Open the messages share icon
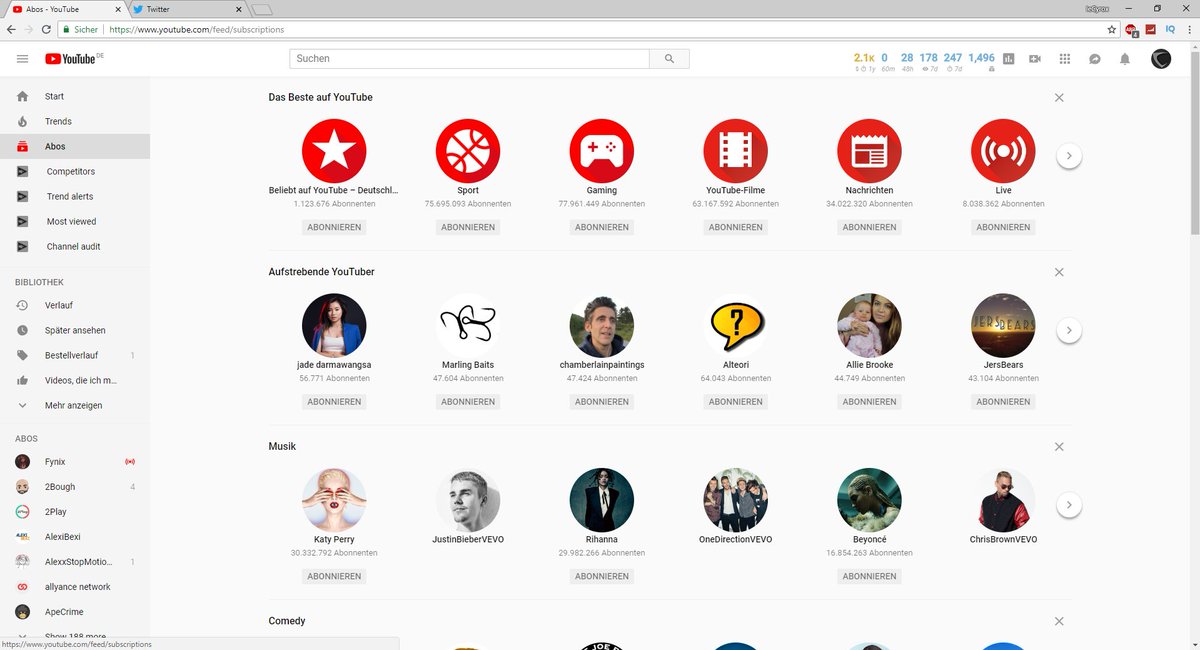Viewport: 1200px width, 650px height. pos(1095,59)
